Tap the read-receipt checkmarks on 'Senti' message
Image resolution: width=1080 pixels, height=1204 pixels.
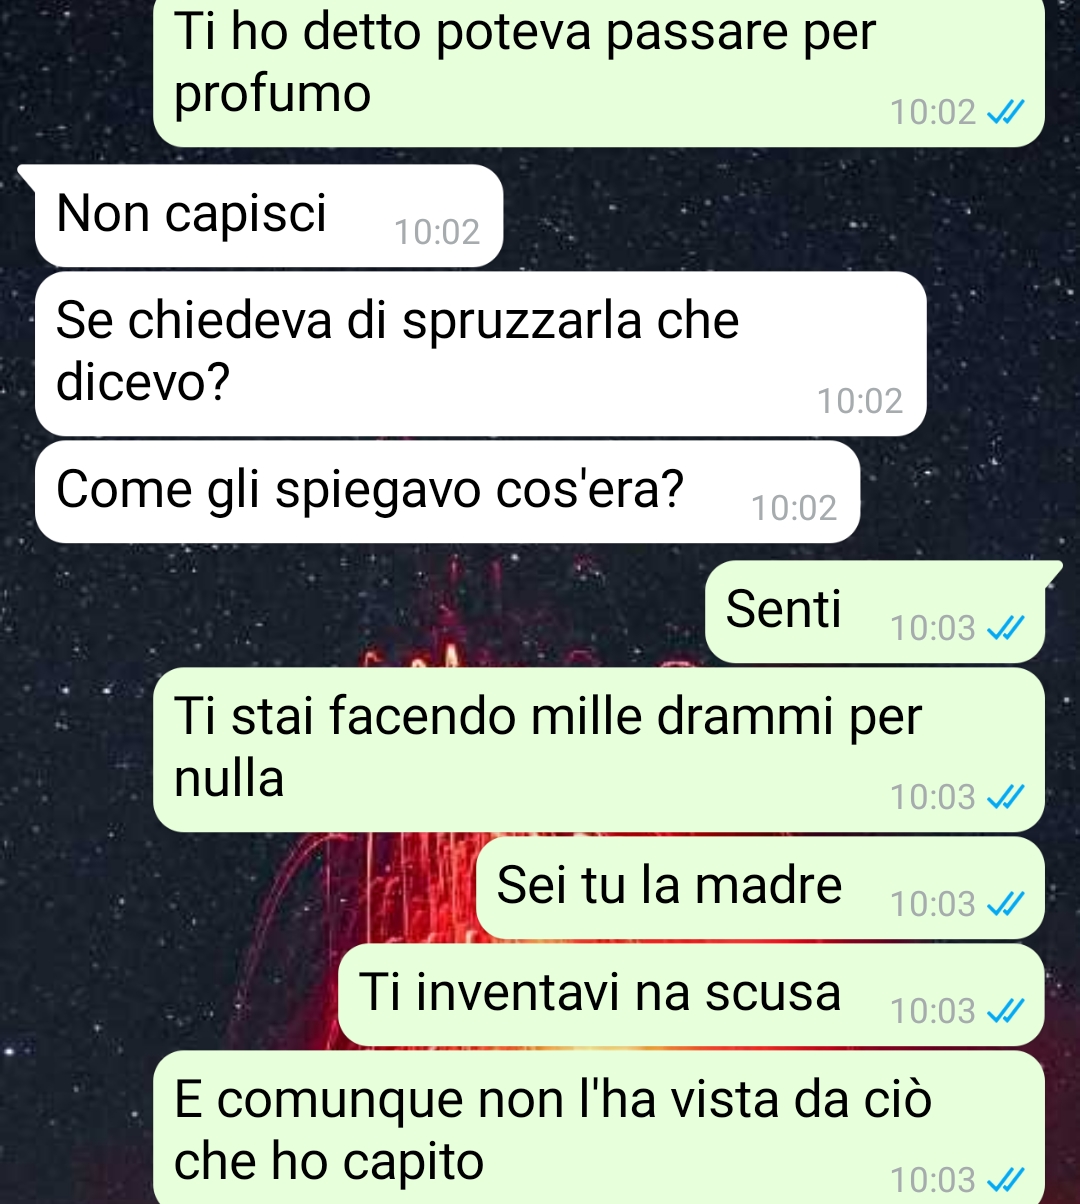(1005, 628)
